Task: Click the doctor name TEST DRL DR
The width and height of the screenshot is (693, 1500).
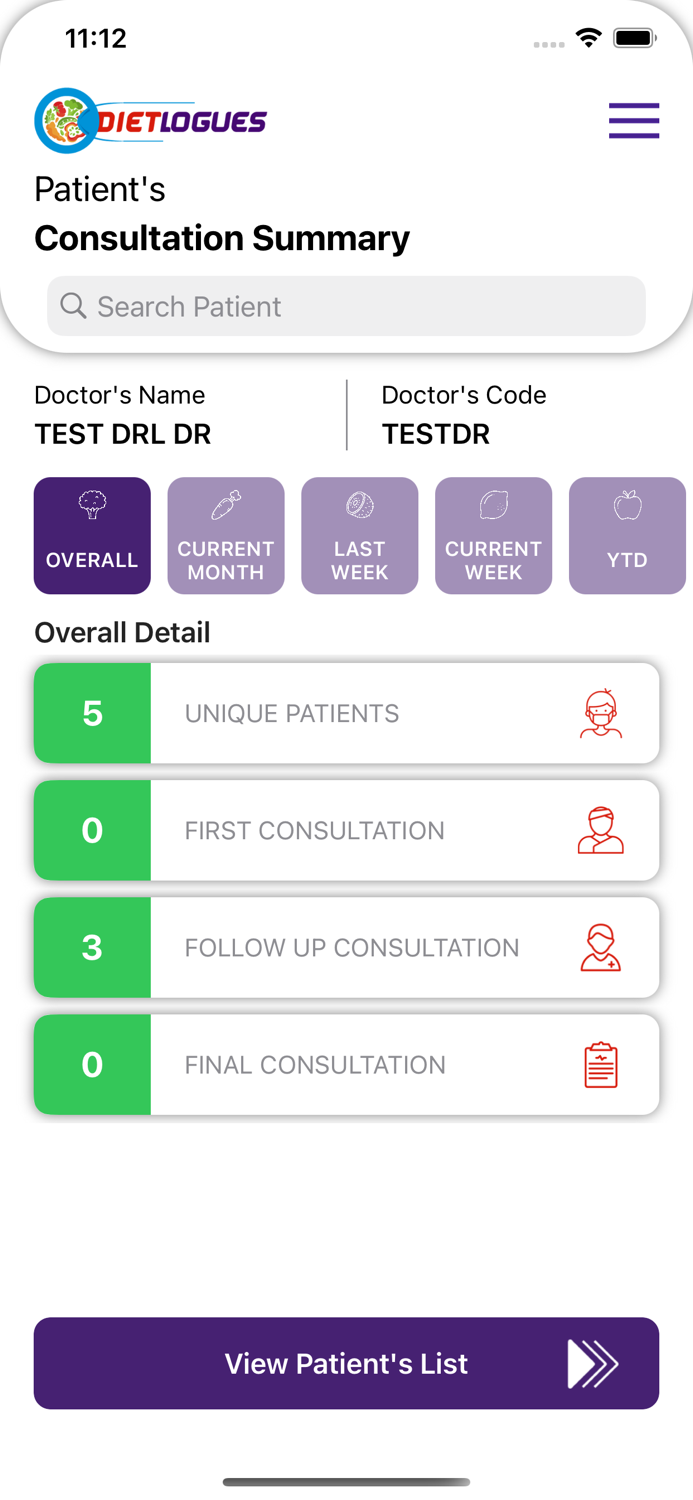Action: coord(122,434)
